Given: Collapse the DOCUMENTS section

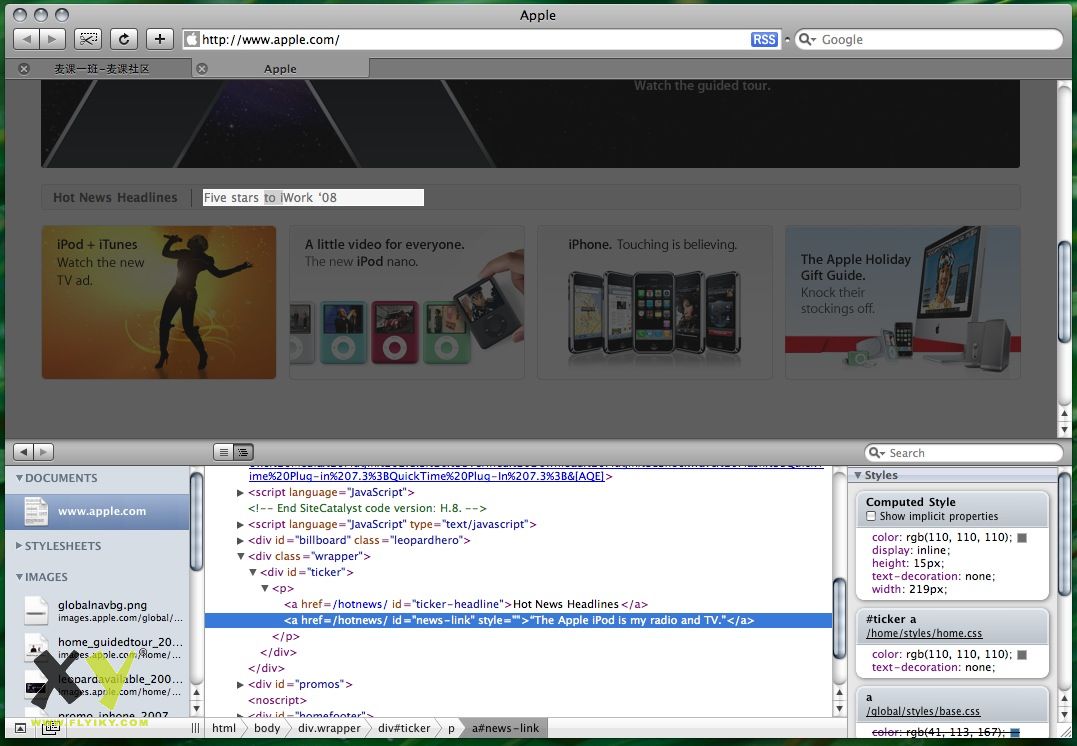Looking at the screenshot, I should (19, 478).
